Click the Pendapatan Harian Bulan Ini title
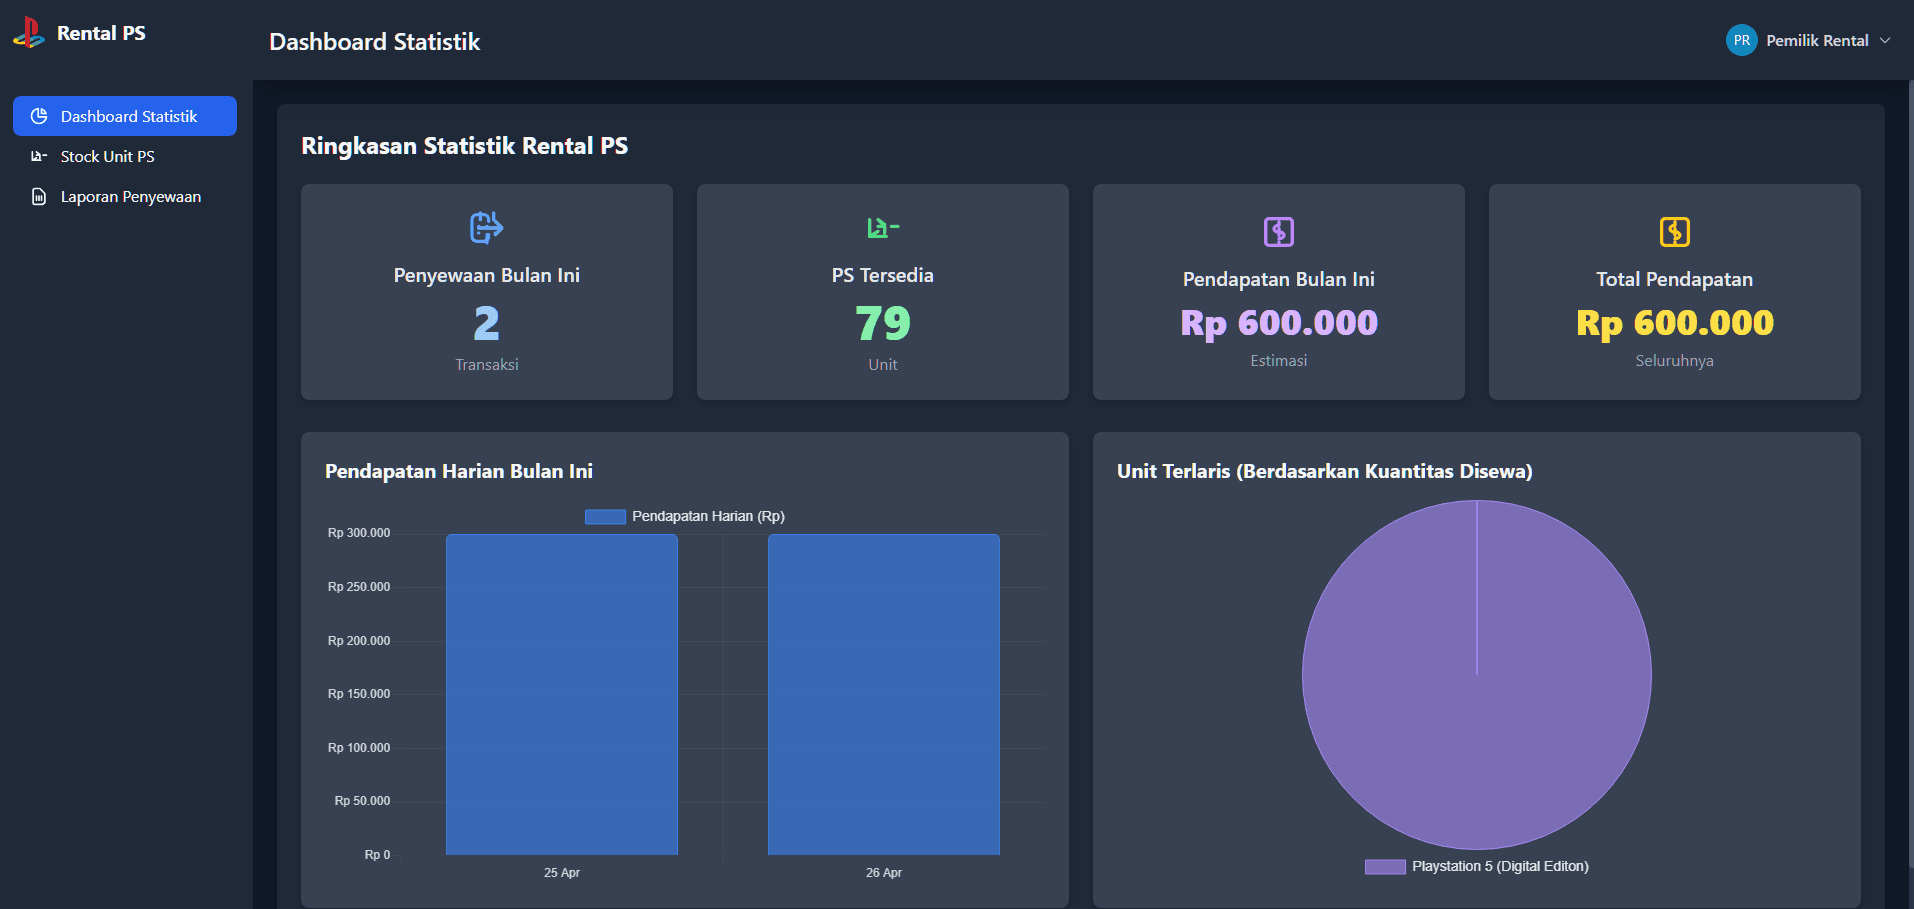 click(459, 471)
